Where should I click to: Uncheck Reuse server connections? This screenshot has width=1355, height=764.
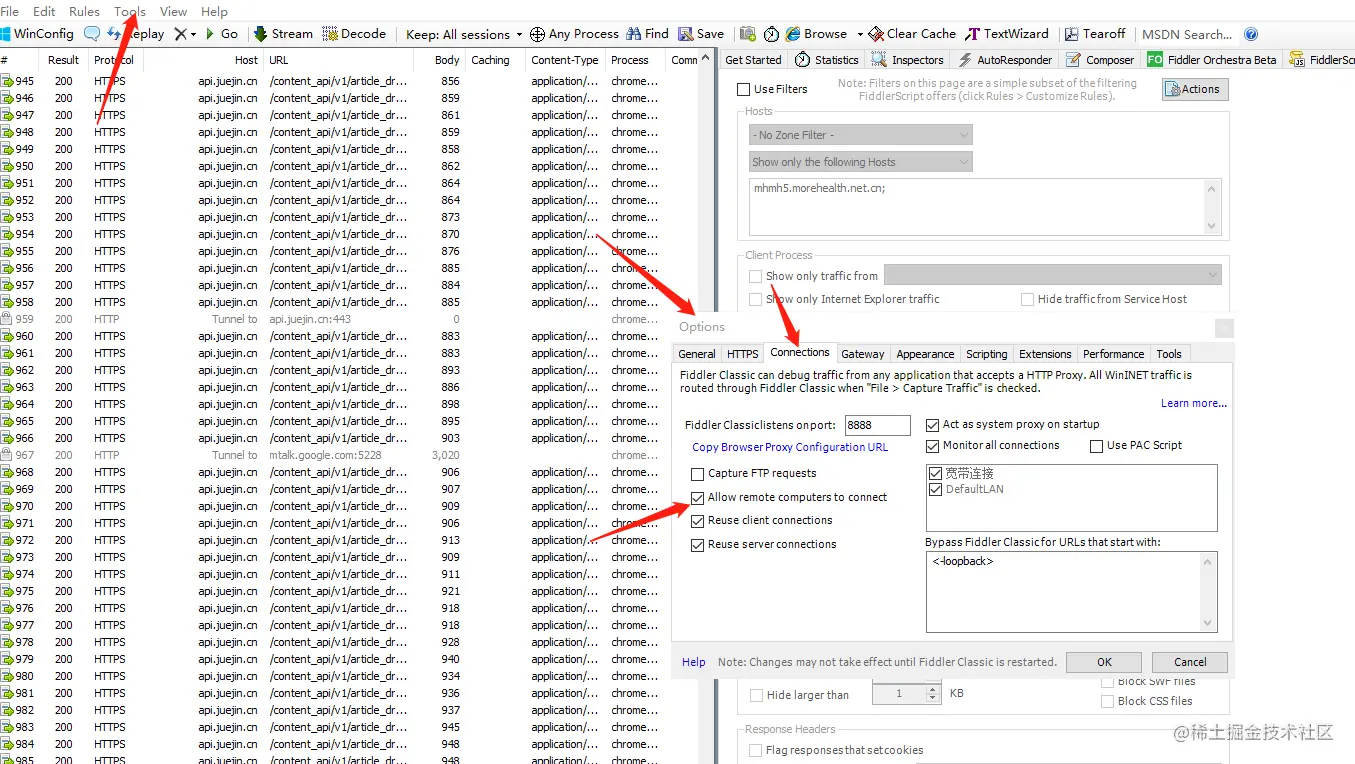pos(698,544)
